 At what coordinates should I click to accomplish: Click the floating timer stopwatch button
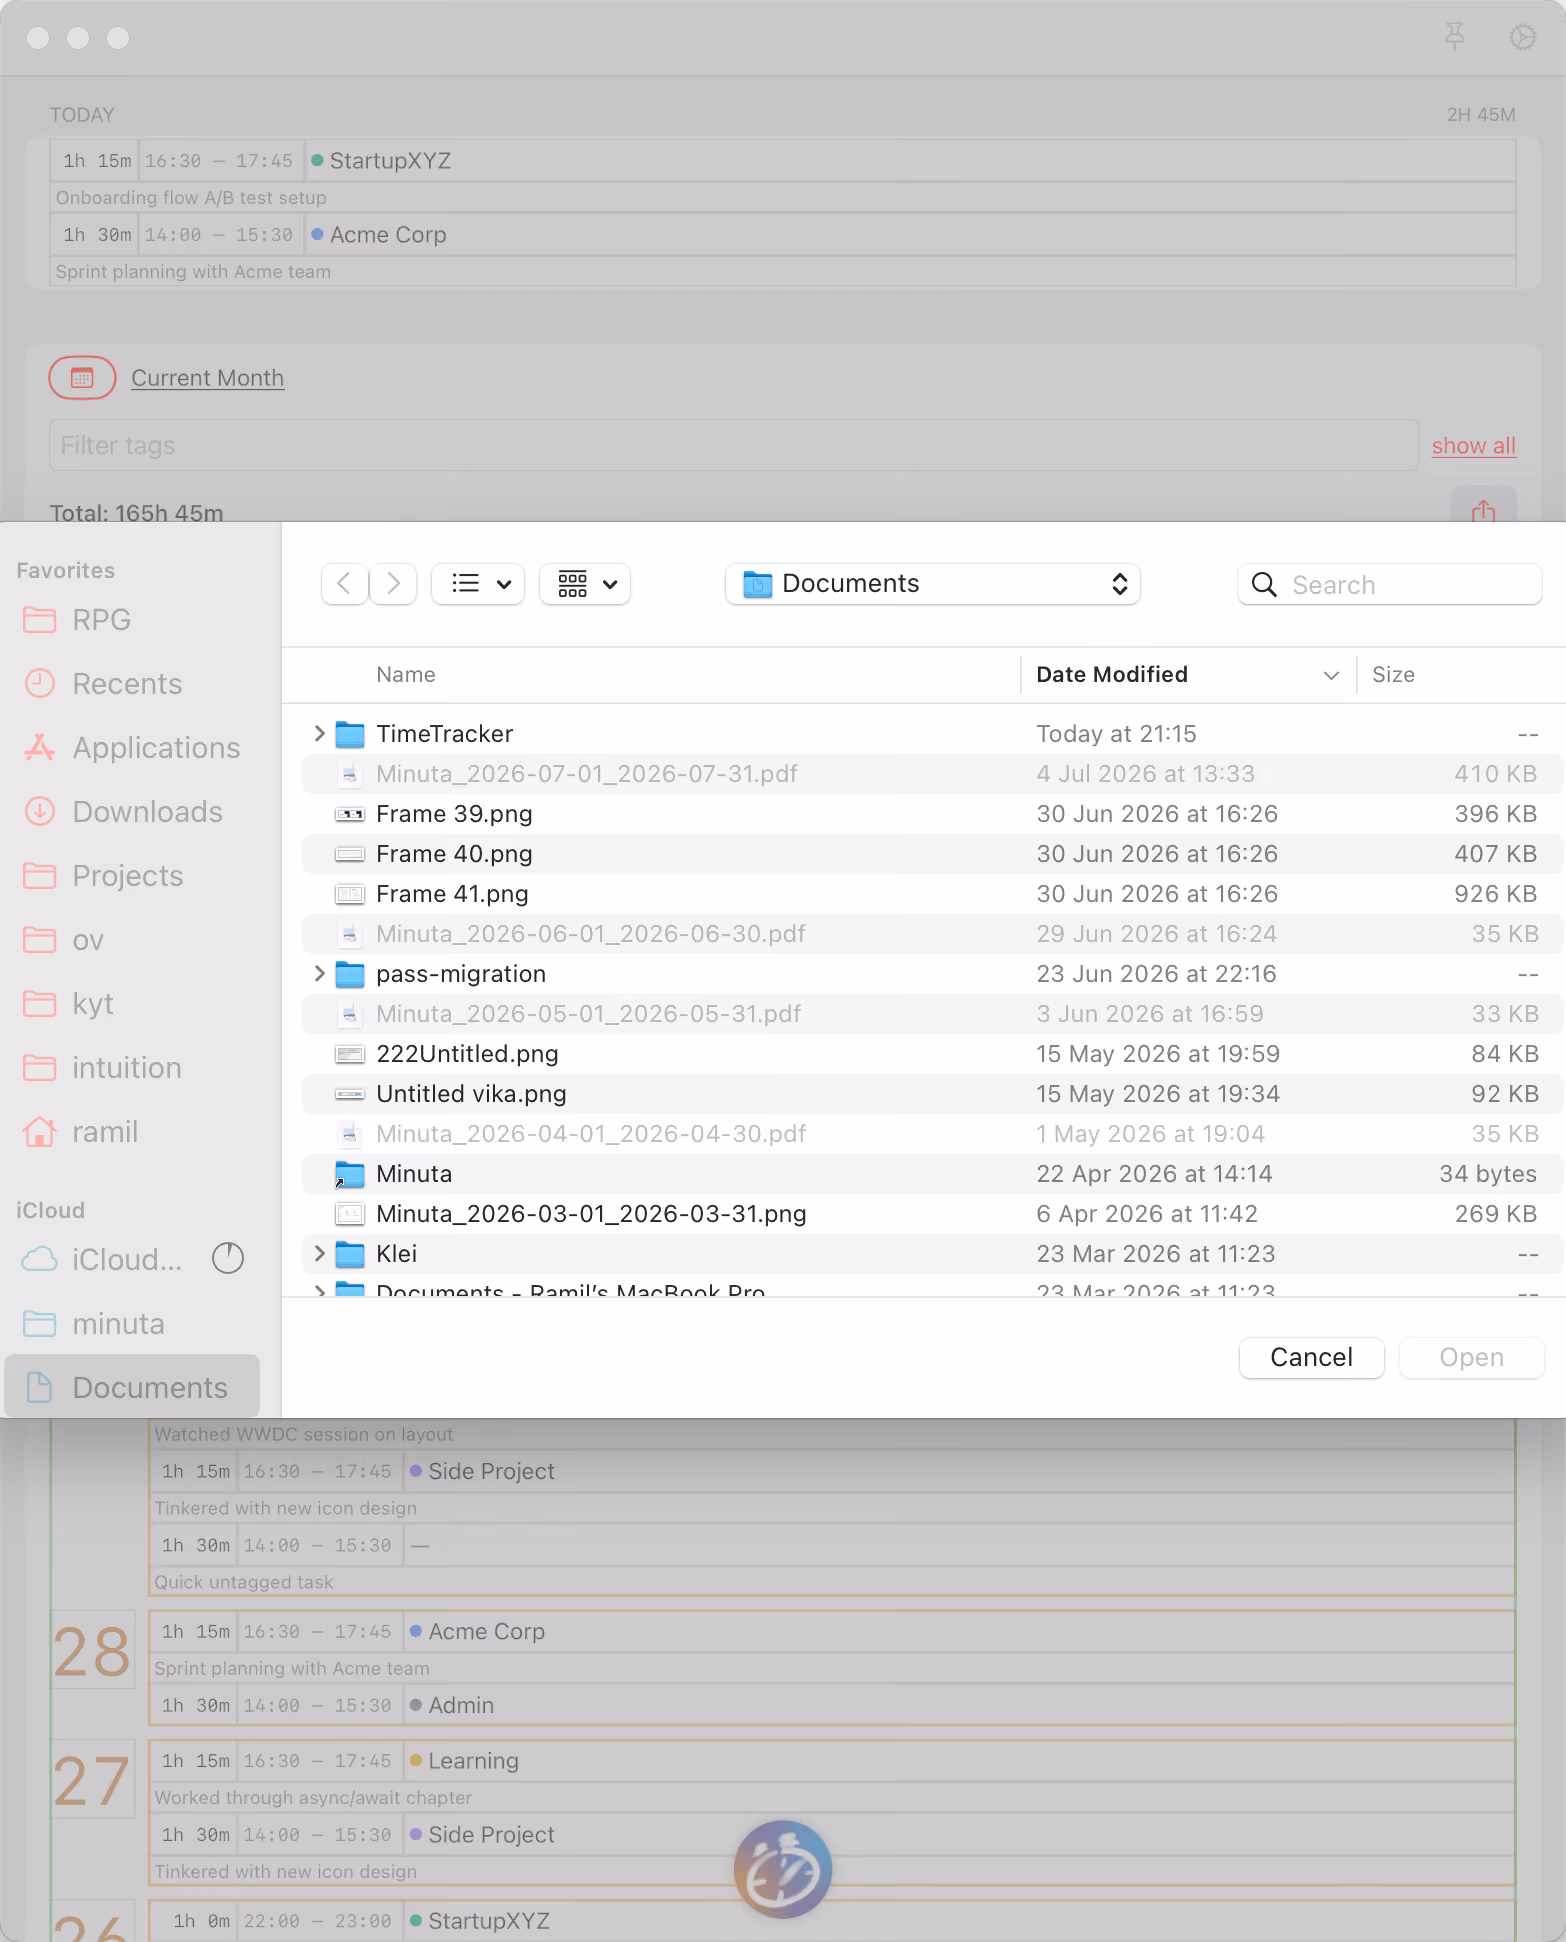click(783, 1869)
